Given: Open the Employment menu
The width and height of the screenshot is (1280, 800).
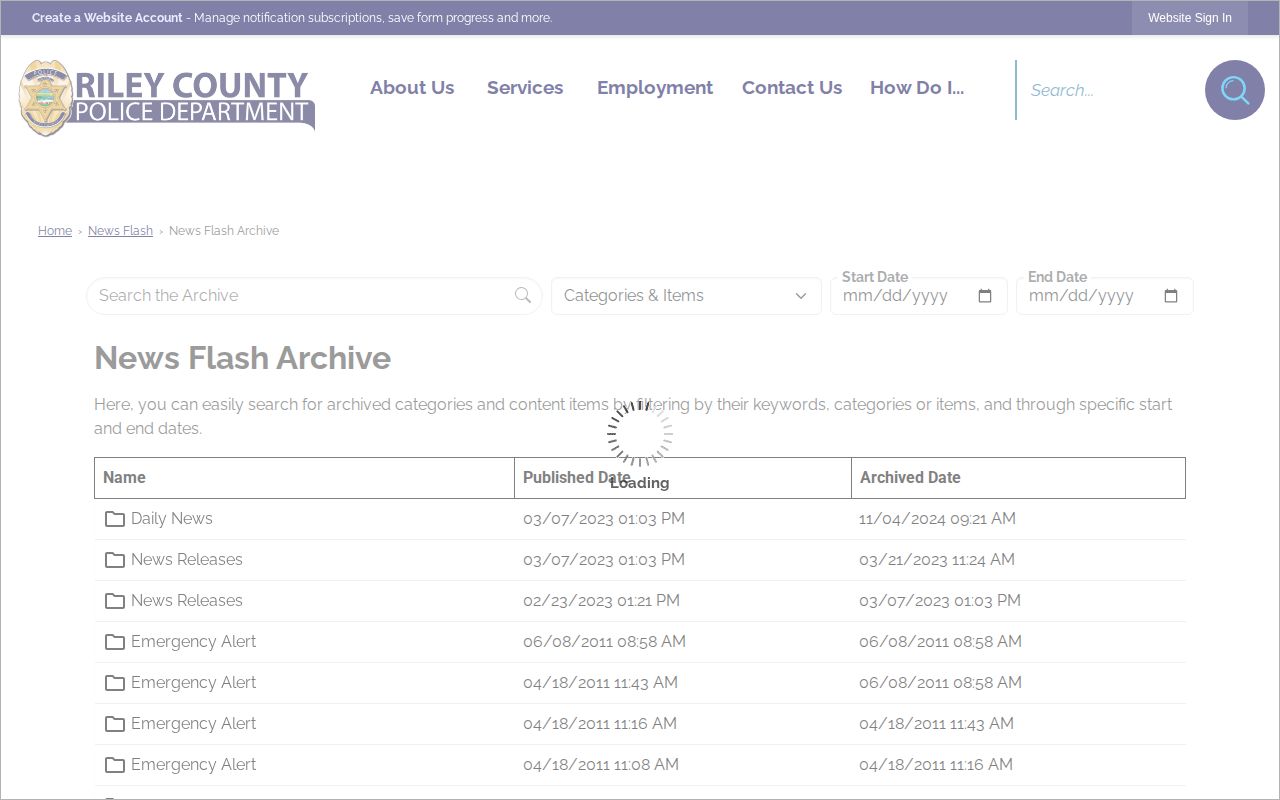Looking at the screenshot, I should pyautogui.click(x=655, y=88).
